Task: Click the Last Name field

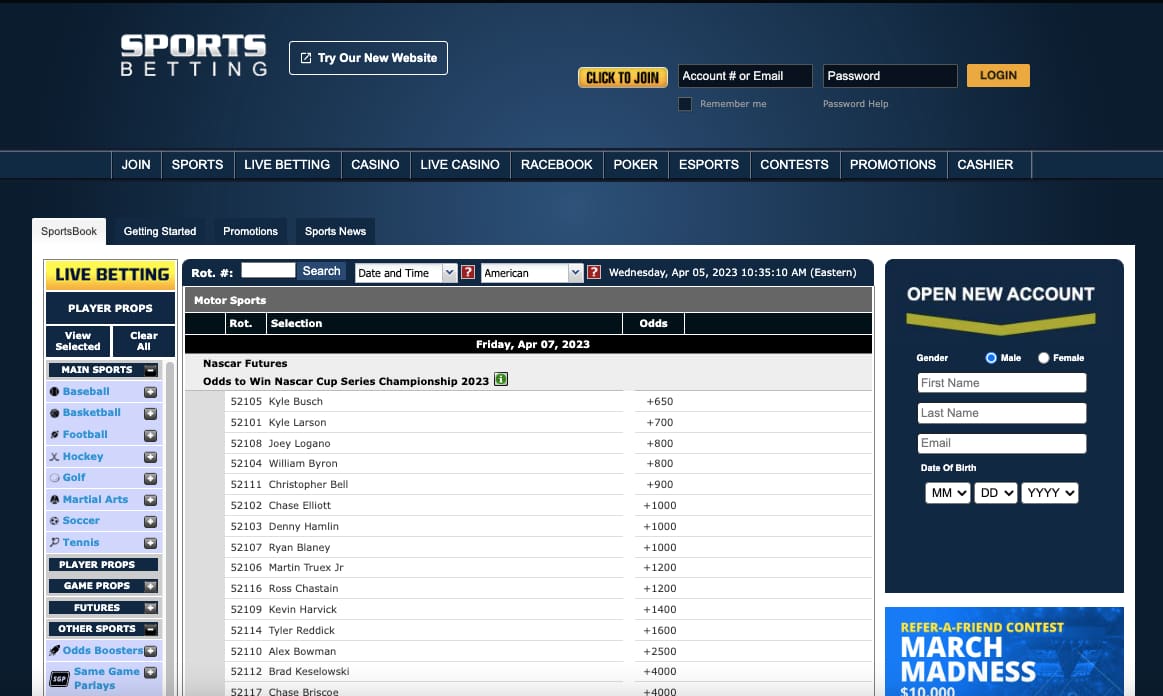Action: pyautogui.click(x=1001, y=413)
